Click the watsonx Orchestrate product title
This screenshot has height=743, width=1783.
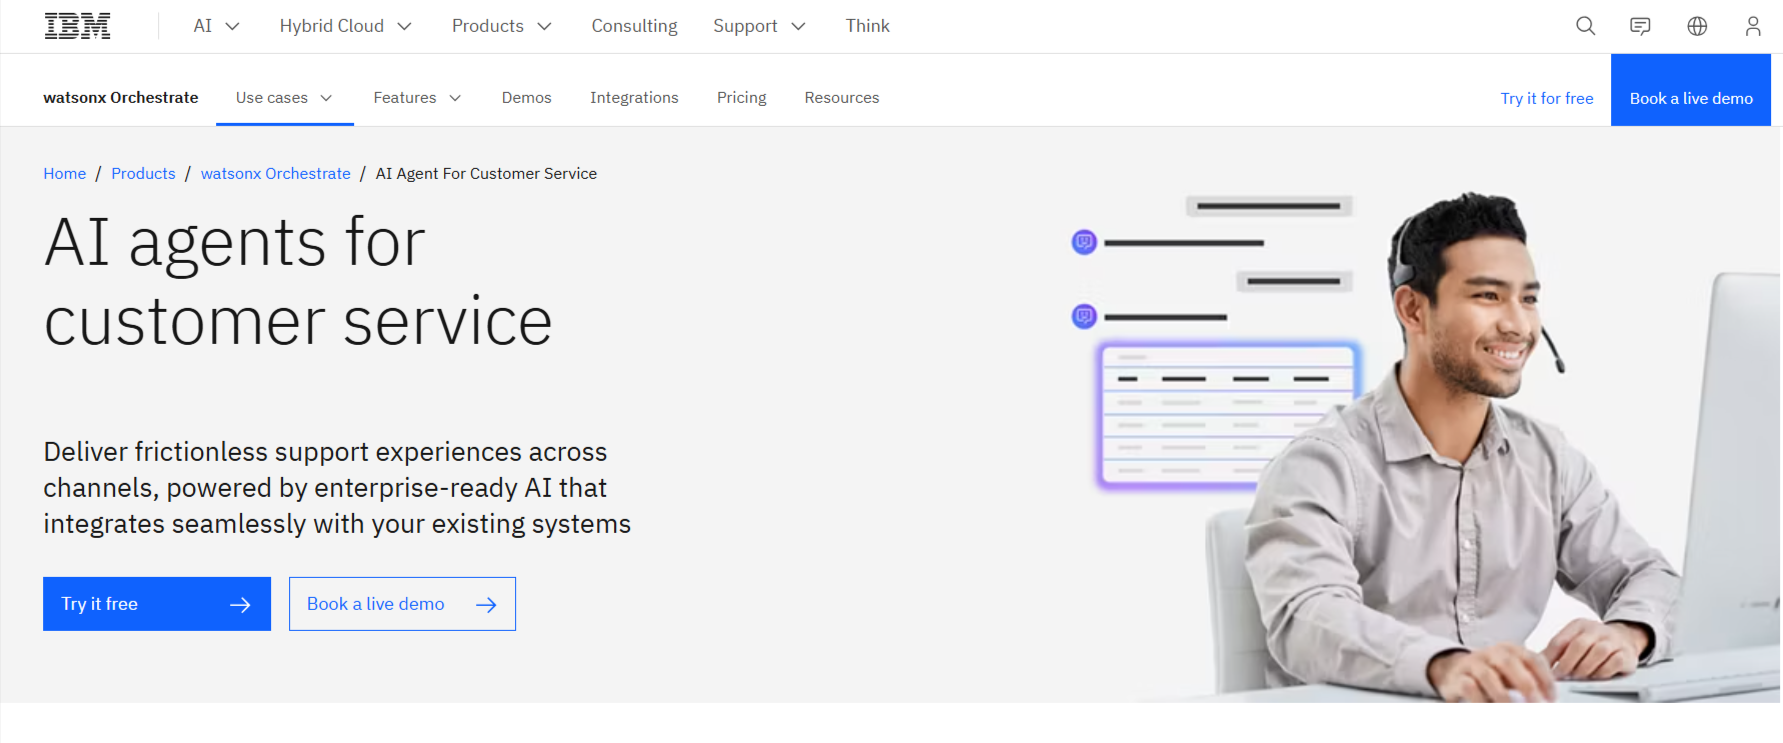[121, 97]
